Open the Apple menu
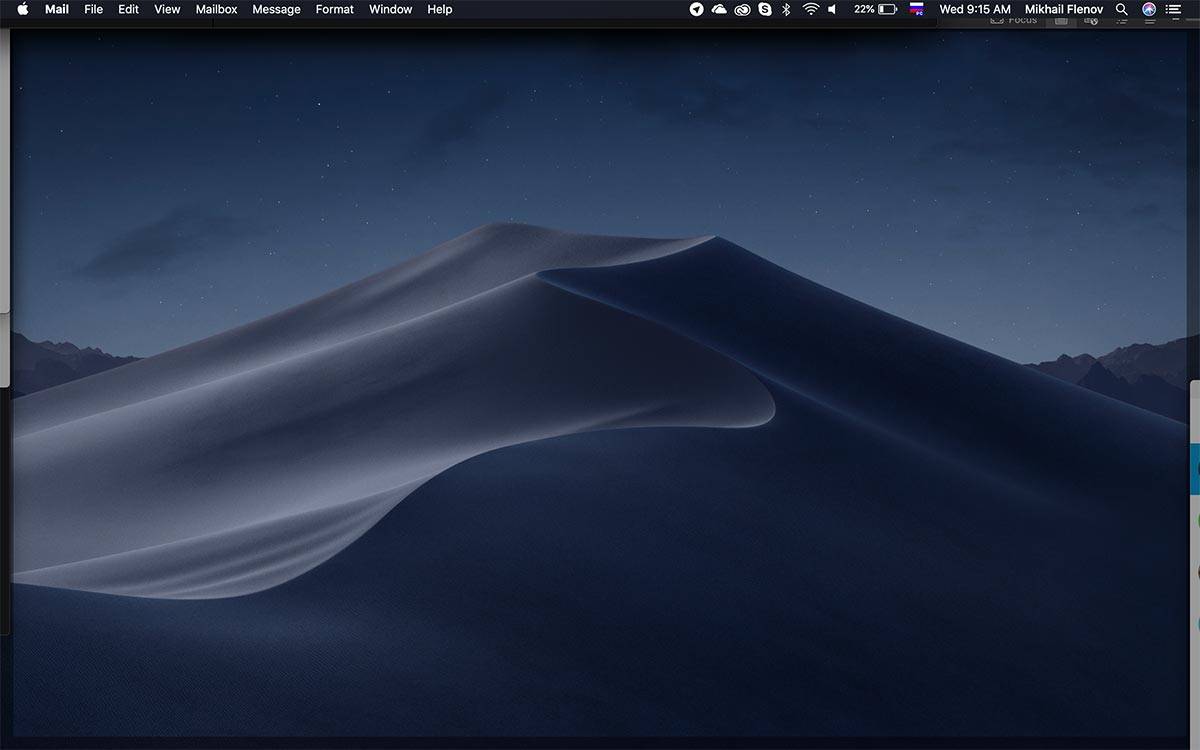This screenshot has width=1200, height=750. pyautogui.click(x=23, y=9)
